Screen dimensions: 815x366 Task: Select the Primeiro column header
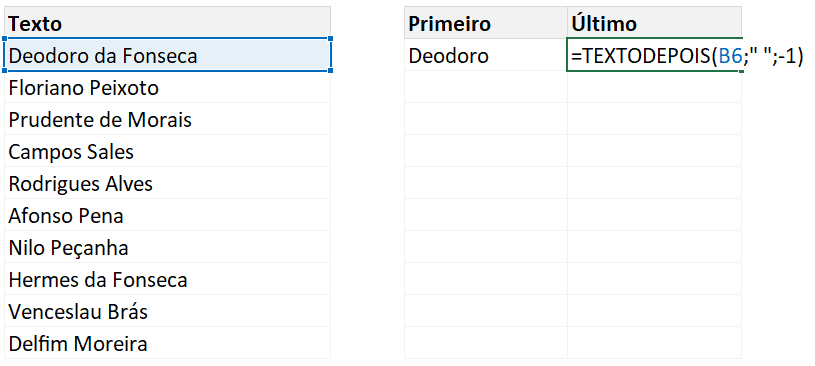(x=485, y=22)
